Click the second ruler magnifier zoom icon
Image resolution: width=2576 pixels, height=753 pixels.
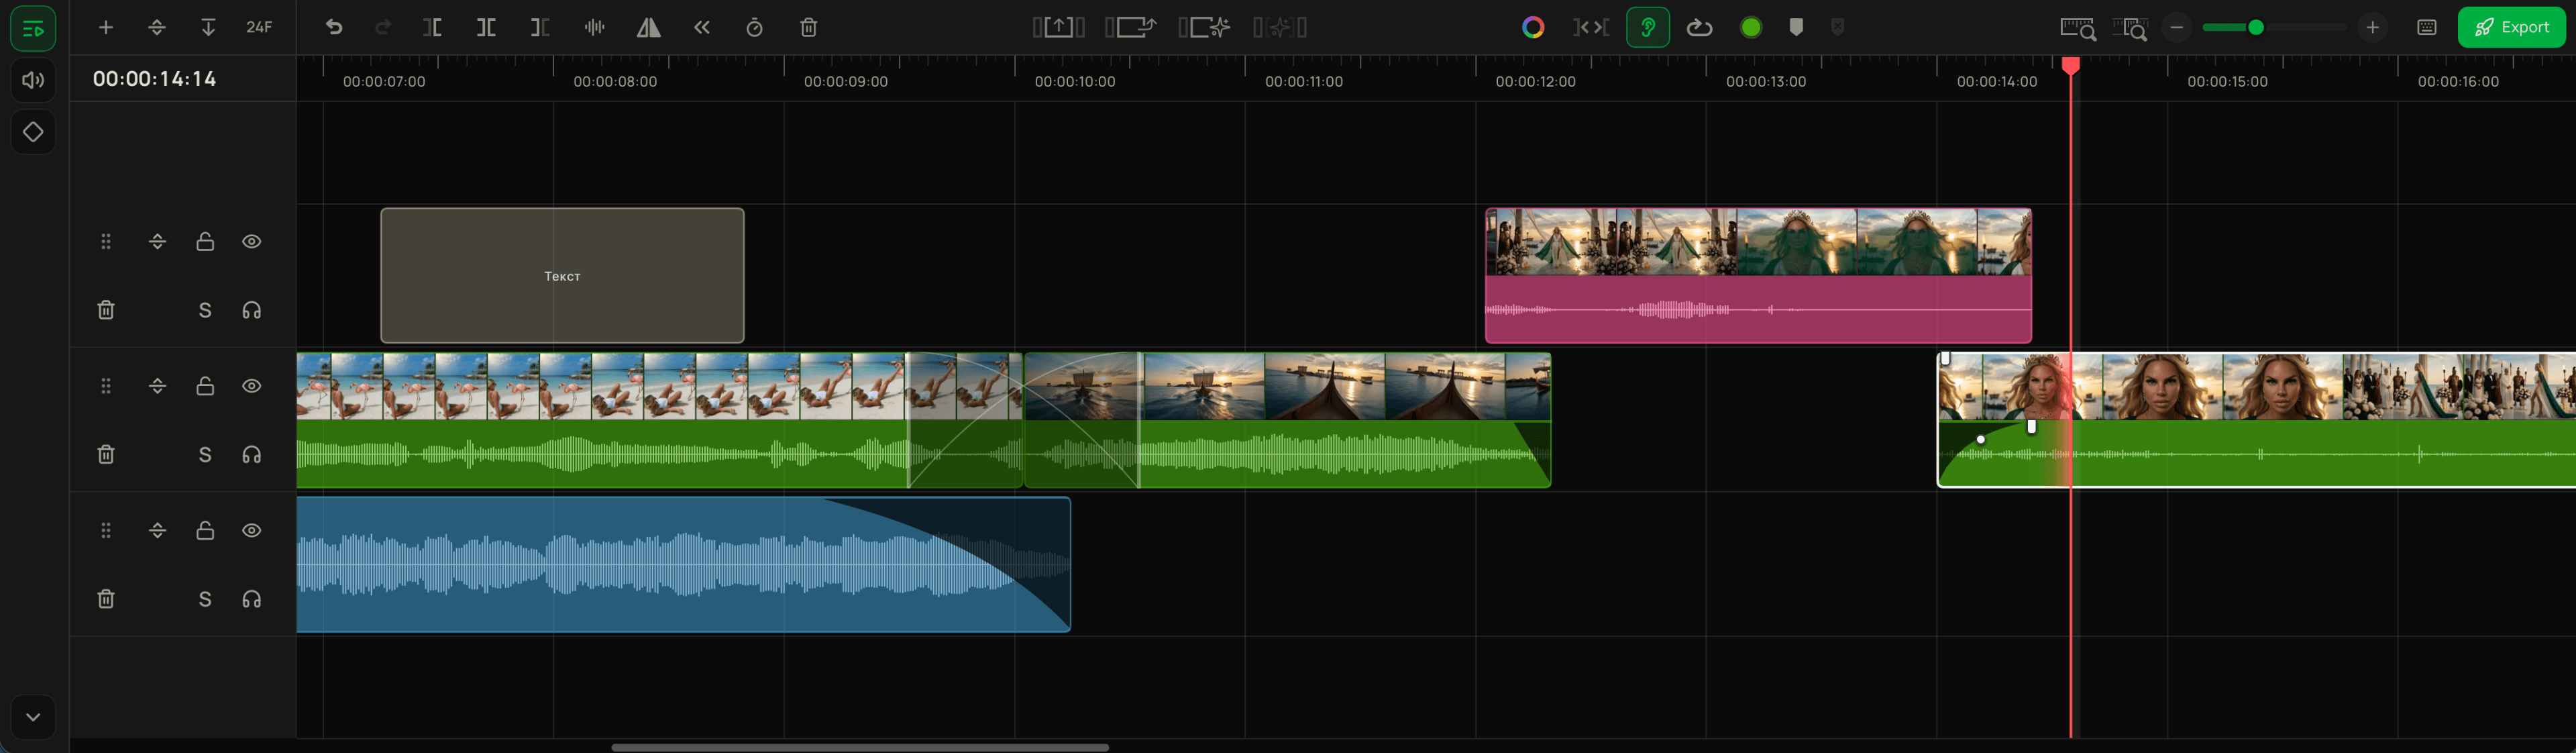(2130, 29)
